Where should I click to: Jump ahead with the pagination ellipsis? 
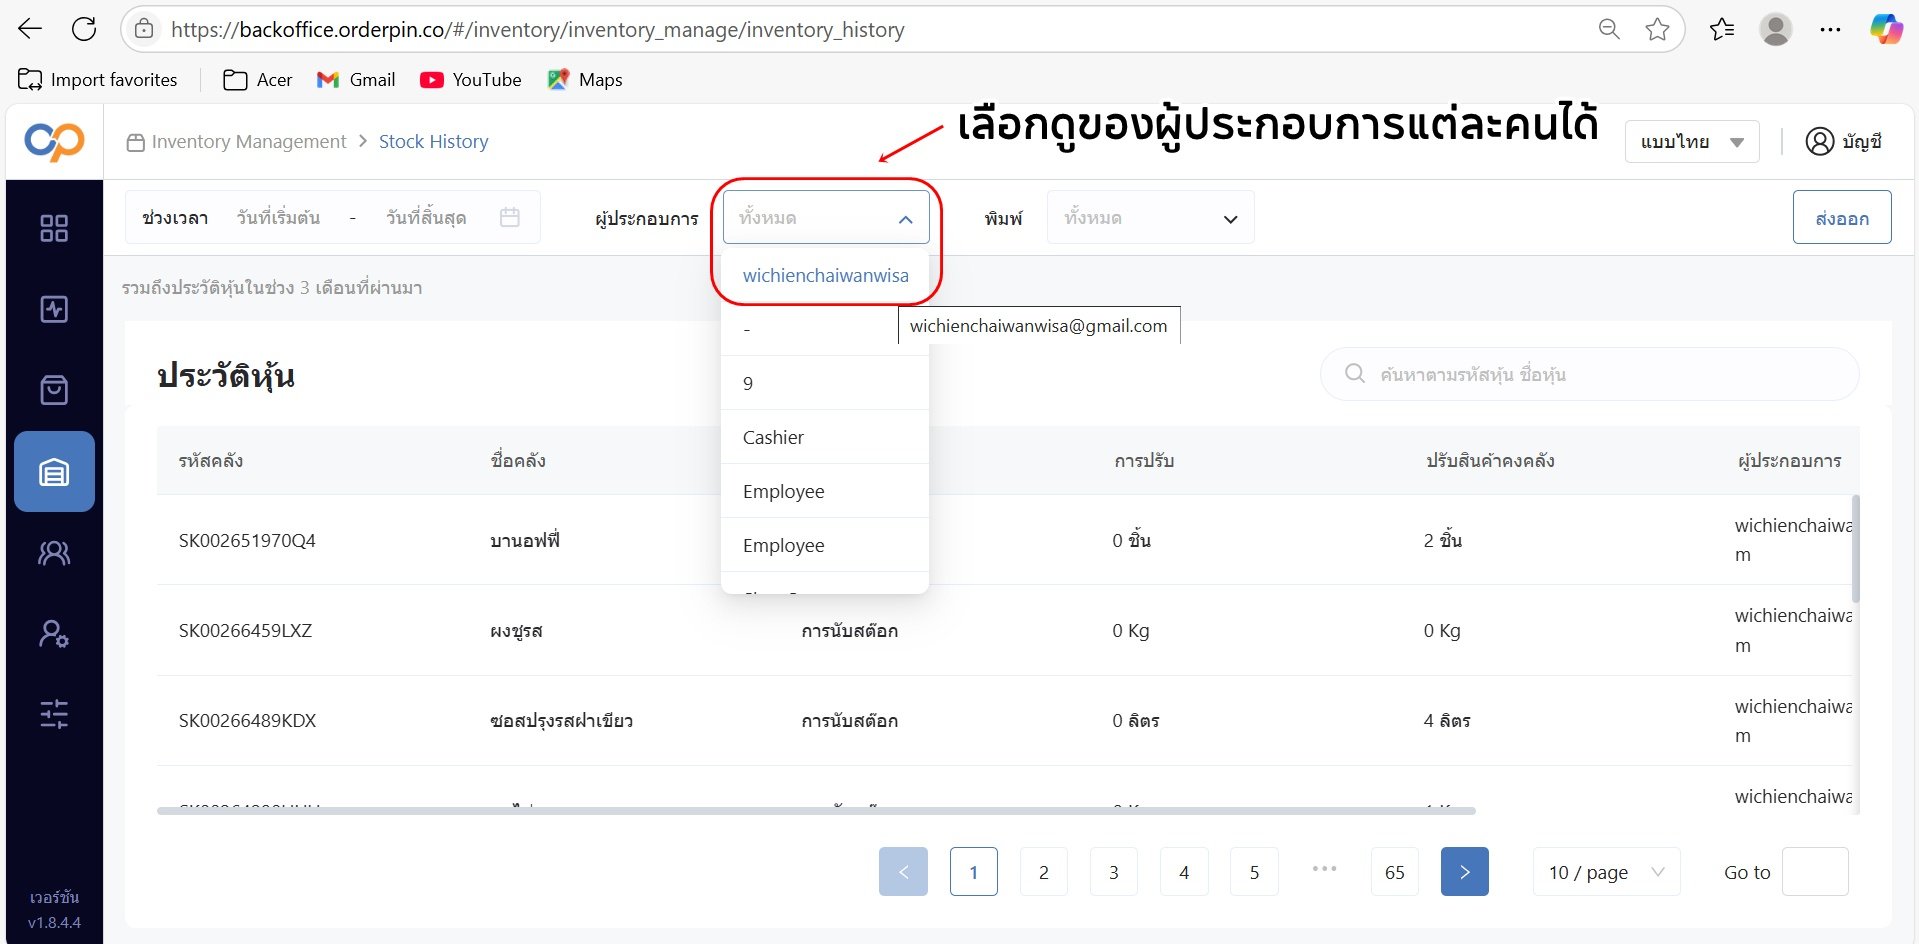coord(1325,869)
